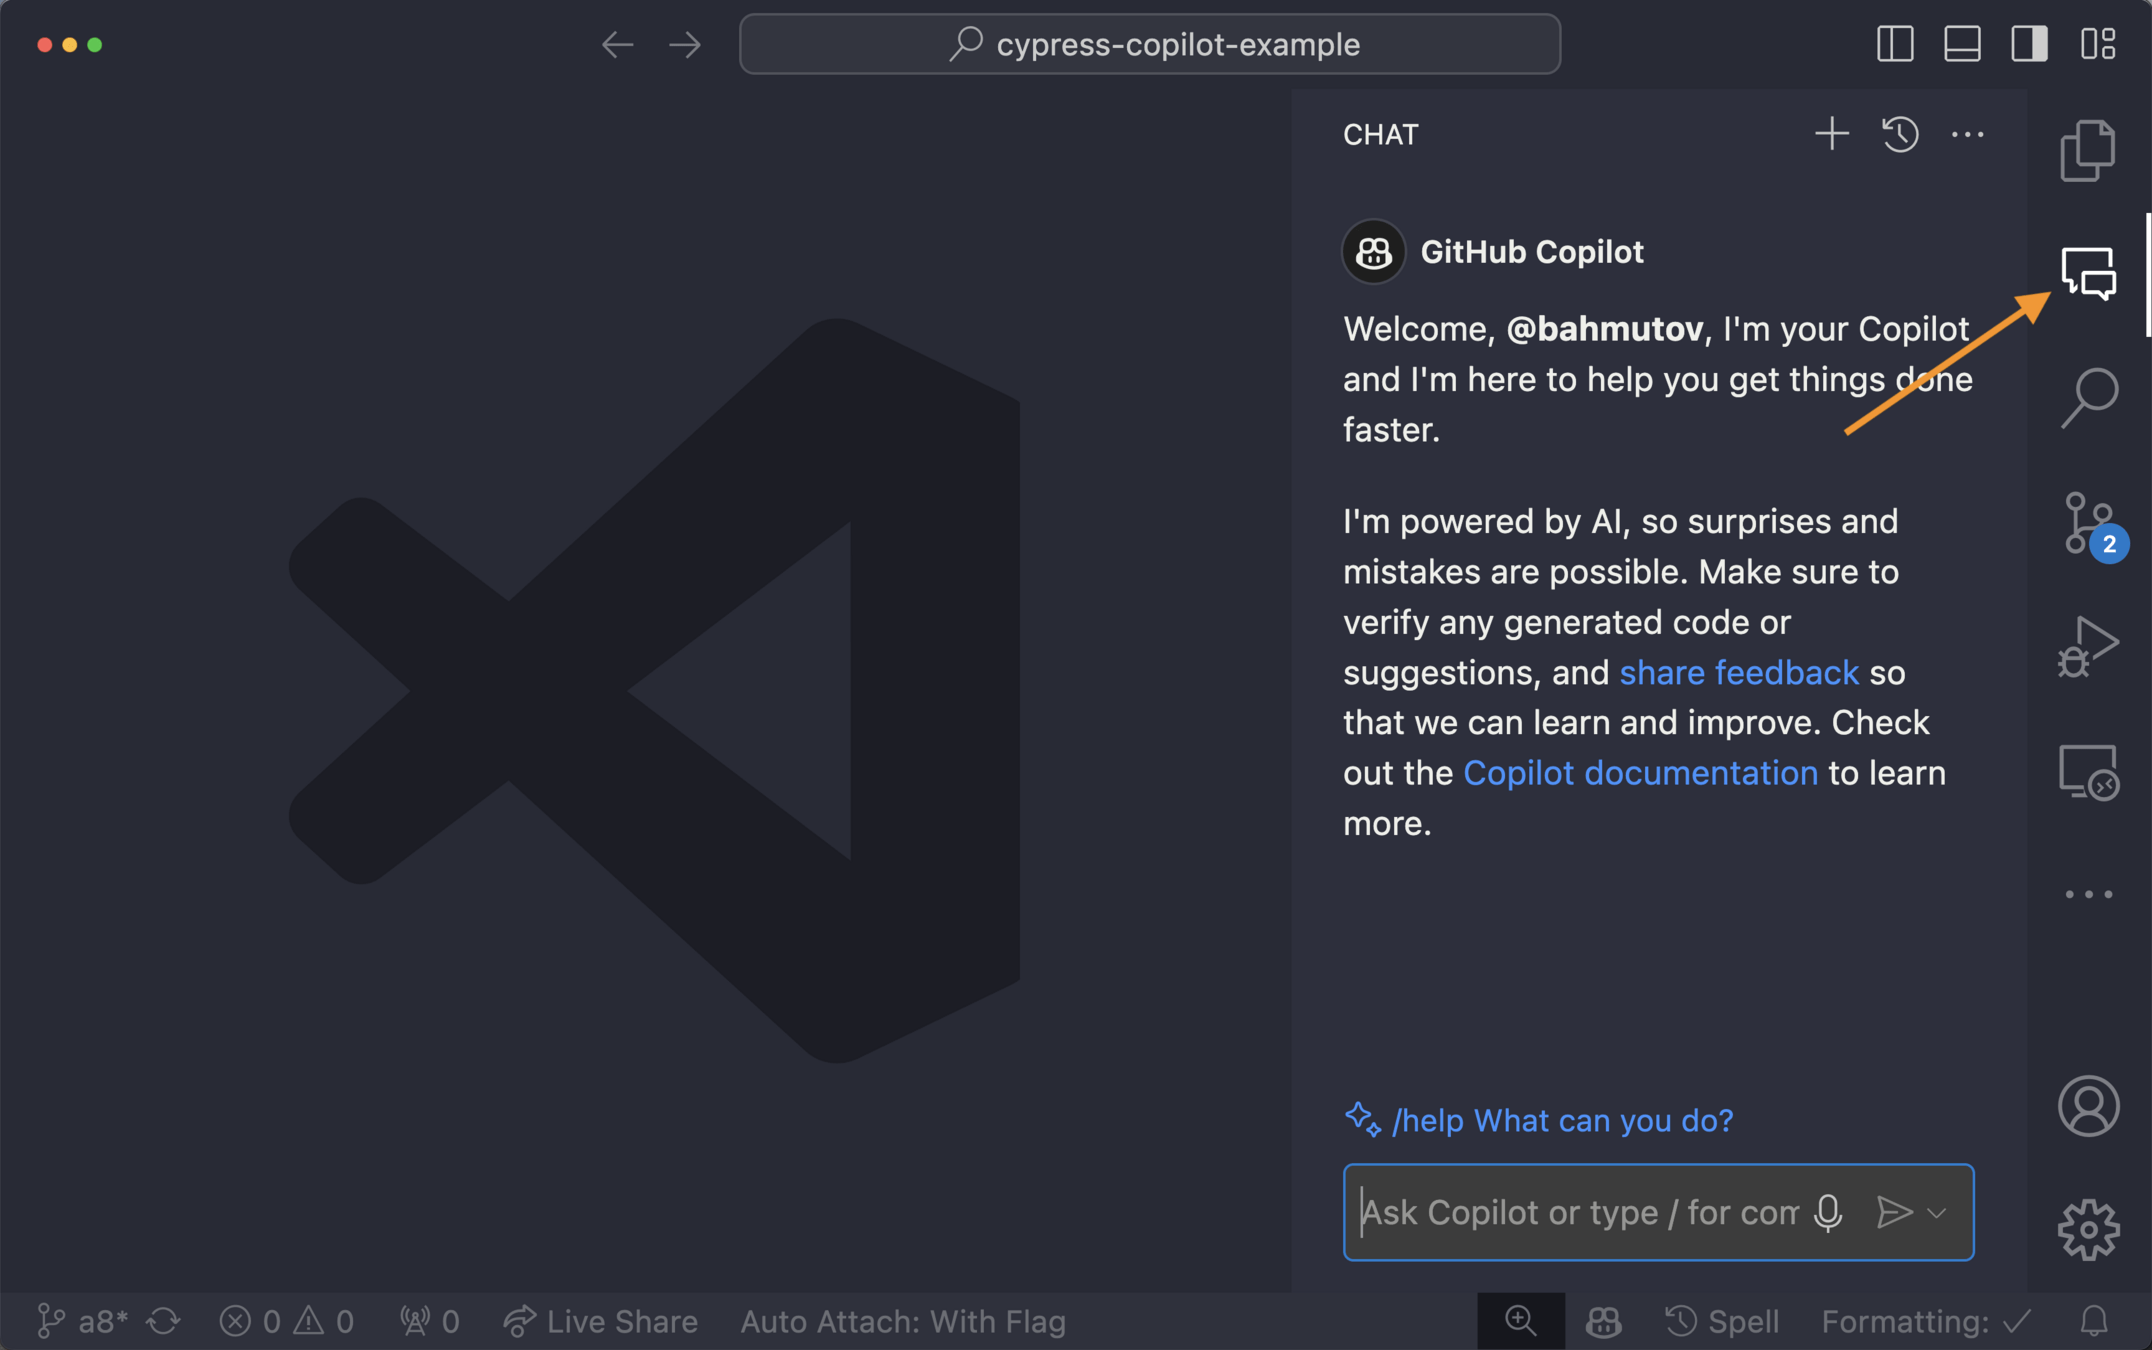Screen dimensions: 2152x1350
Task: Open the share feedback link
Action: [1738, 672]
